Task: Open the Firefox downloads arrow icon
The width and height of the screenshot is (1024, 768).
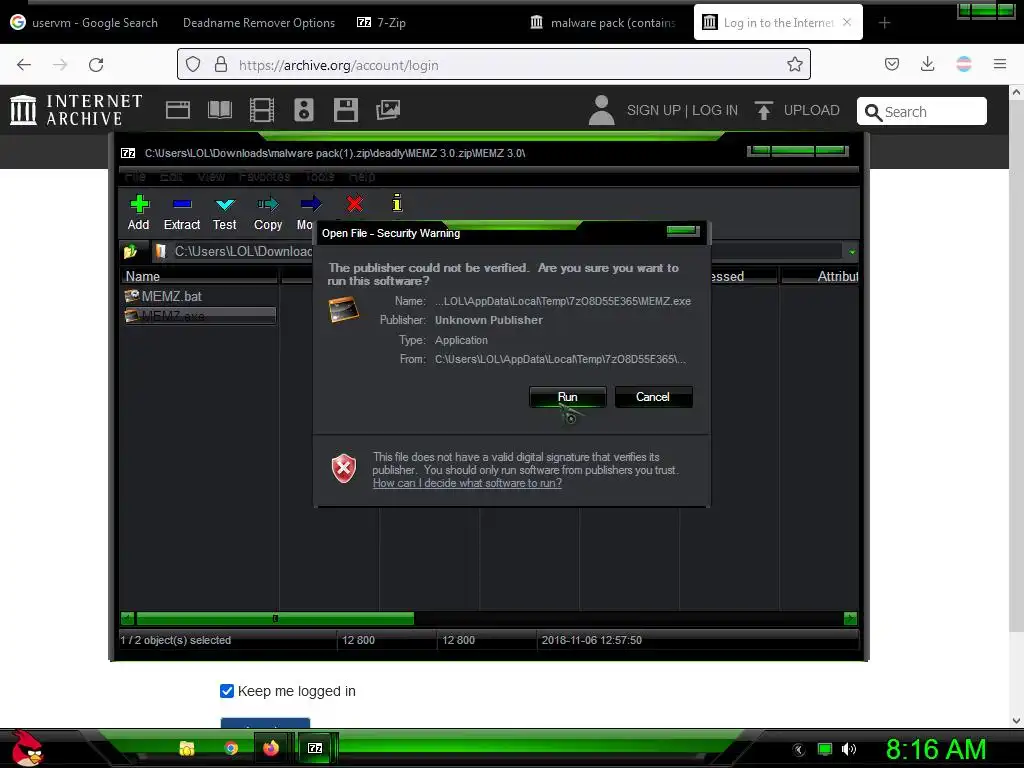Action: point(927,64)
